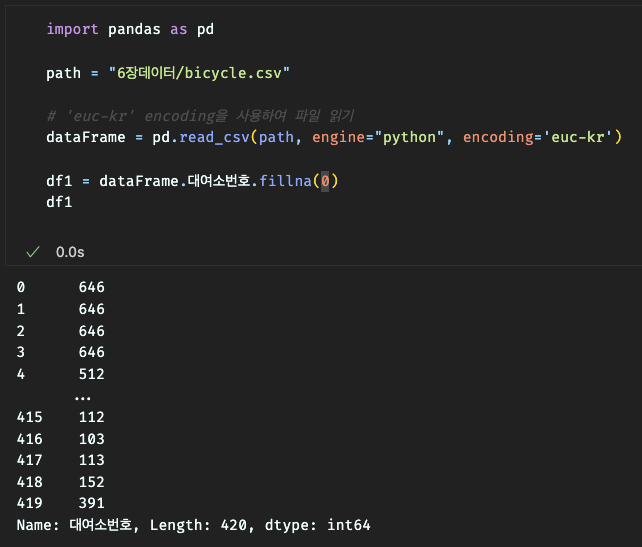
Task: Click the fillna method name
Action: click(x=285, y=181)
